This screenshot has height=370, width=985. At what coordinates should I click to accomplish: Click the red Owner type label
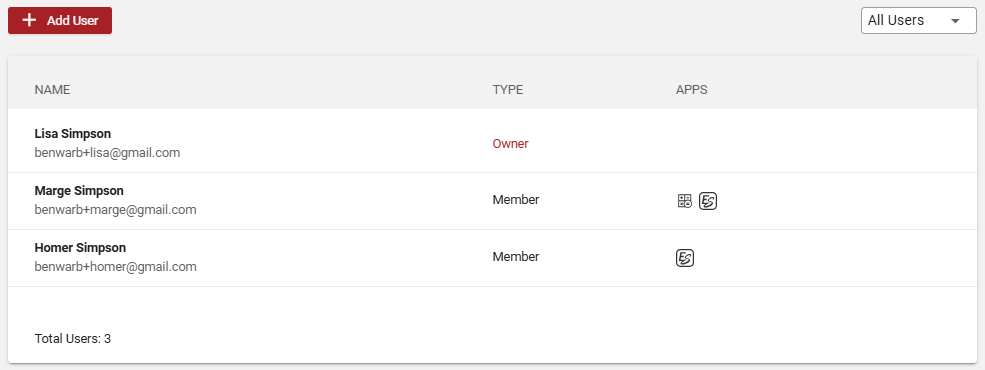click(x=510, y=144)
